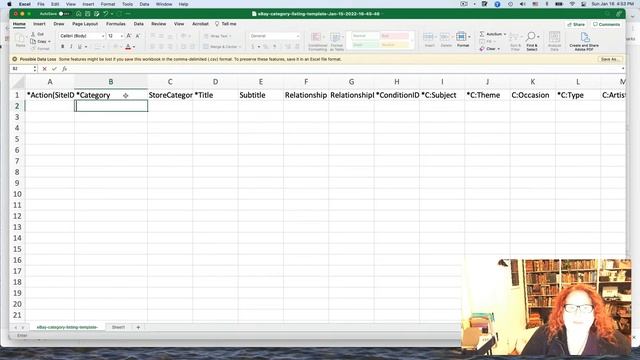
Task: Select the Bad cell style swatch
Action: [394, 36]
